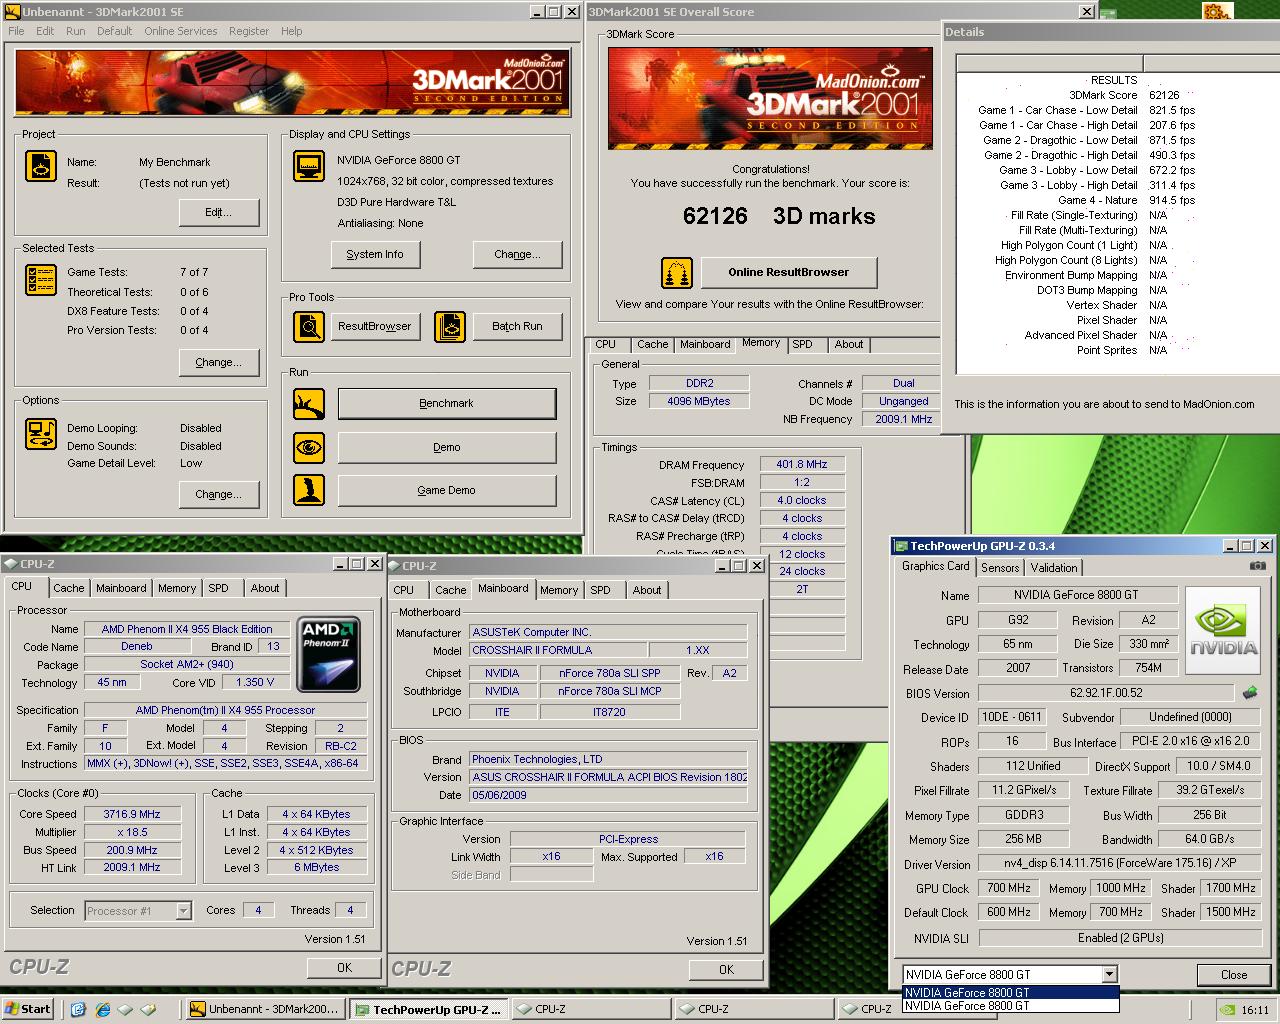Switch to Unbenannt 3DMark2001 taskbar button

point(265,1009)
